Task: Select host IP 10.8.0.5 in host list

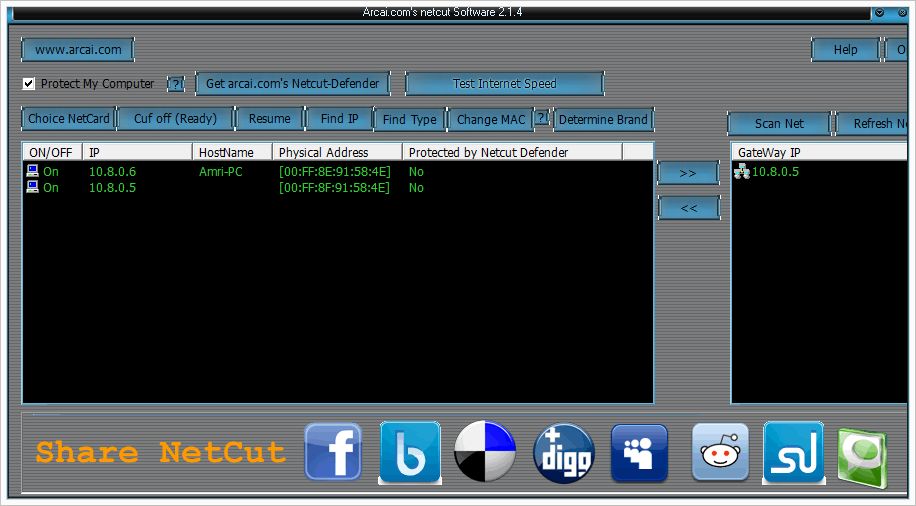Action: click(x=112, y=187)
